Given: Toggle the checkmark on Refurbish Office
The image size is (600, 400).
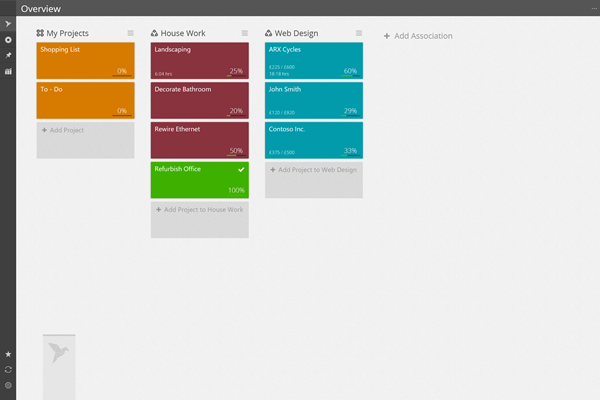Looking at the screenshot, I should point(241,170).
